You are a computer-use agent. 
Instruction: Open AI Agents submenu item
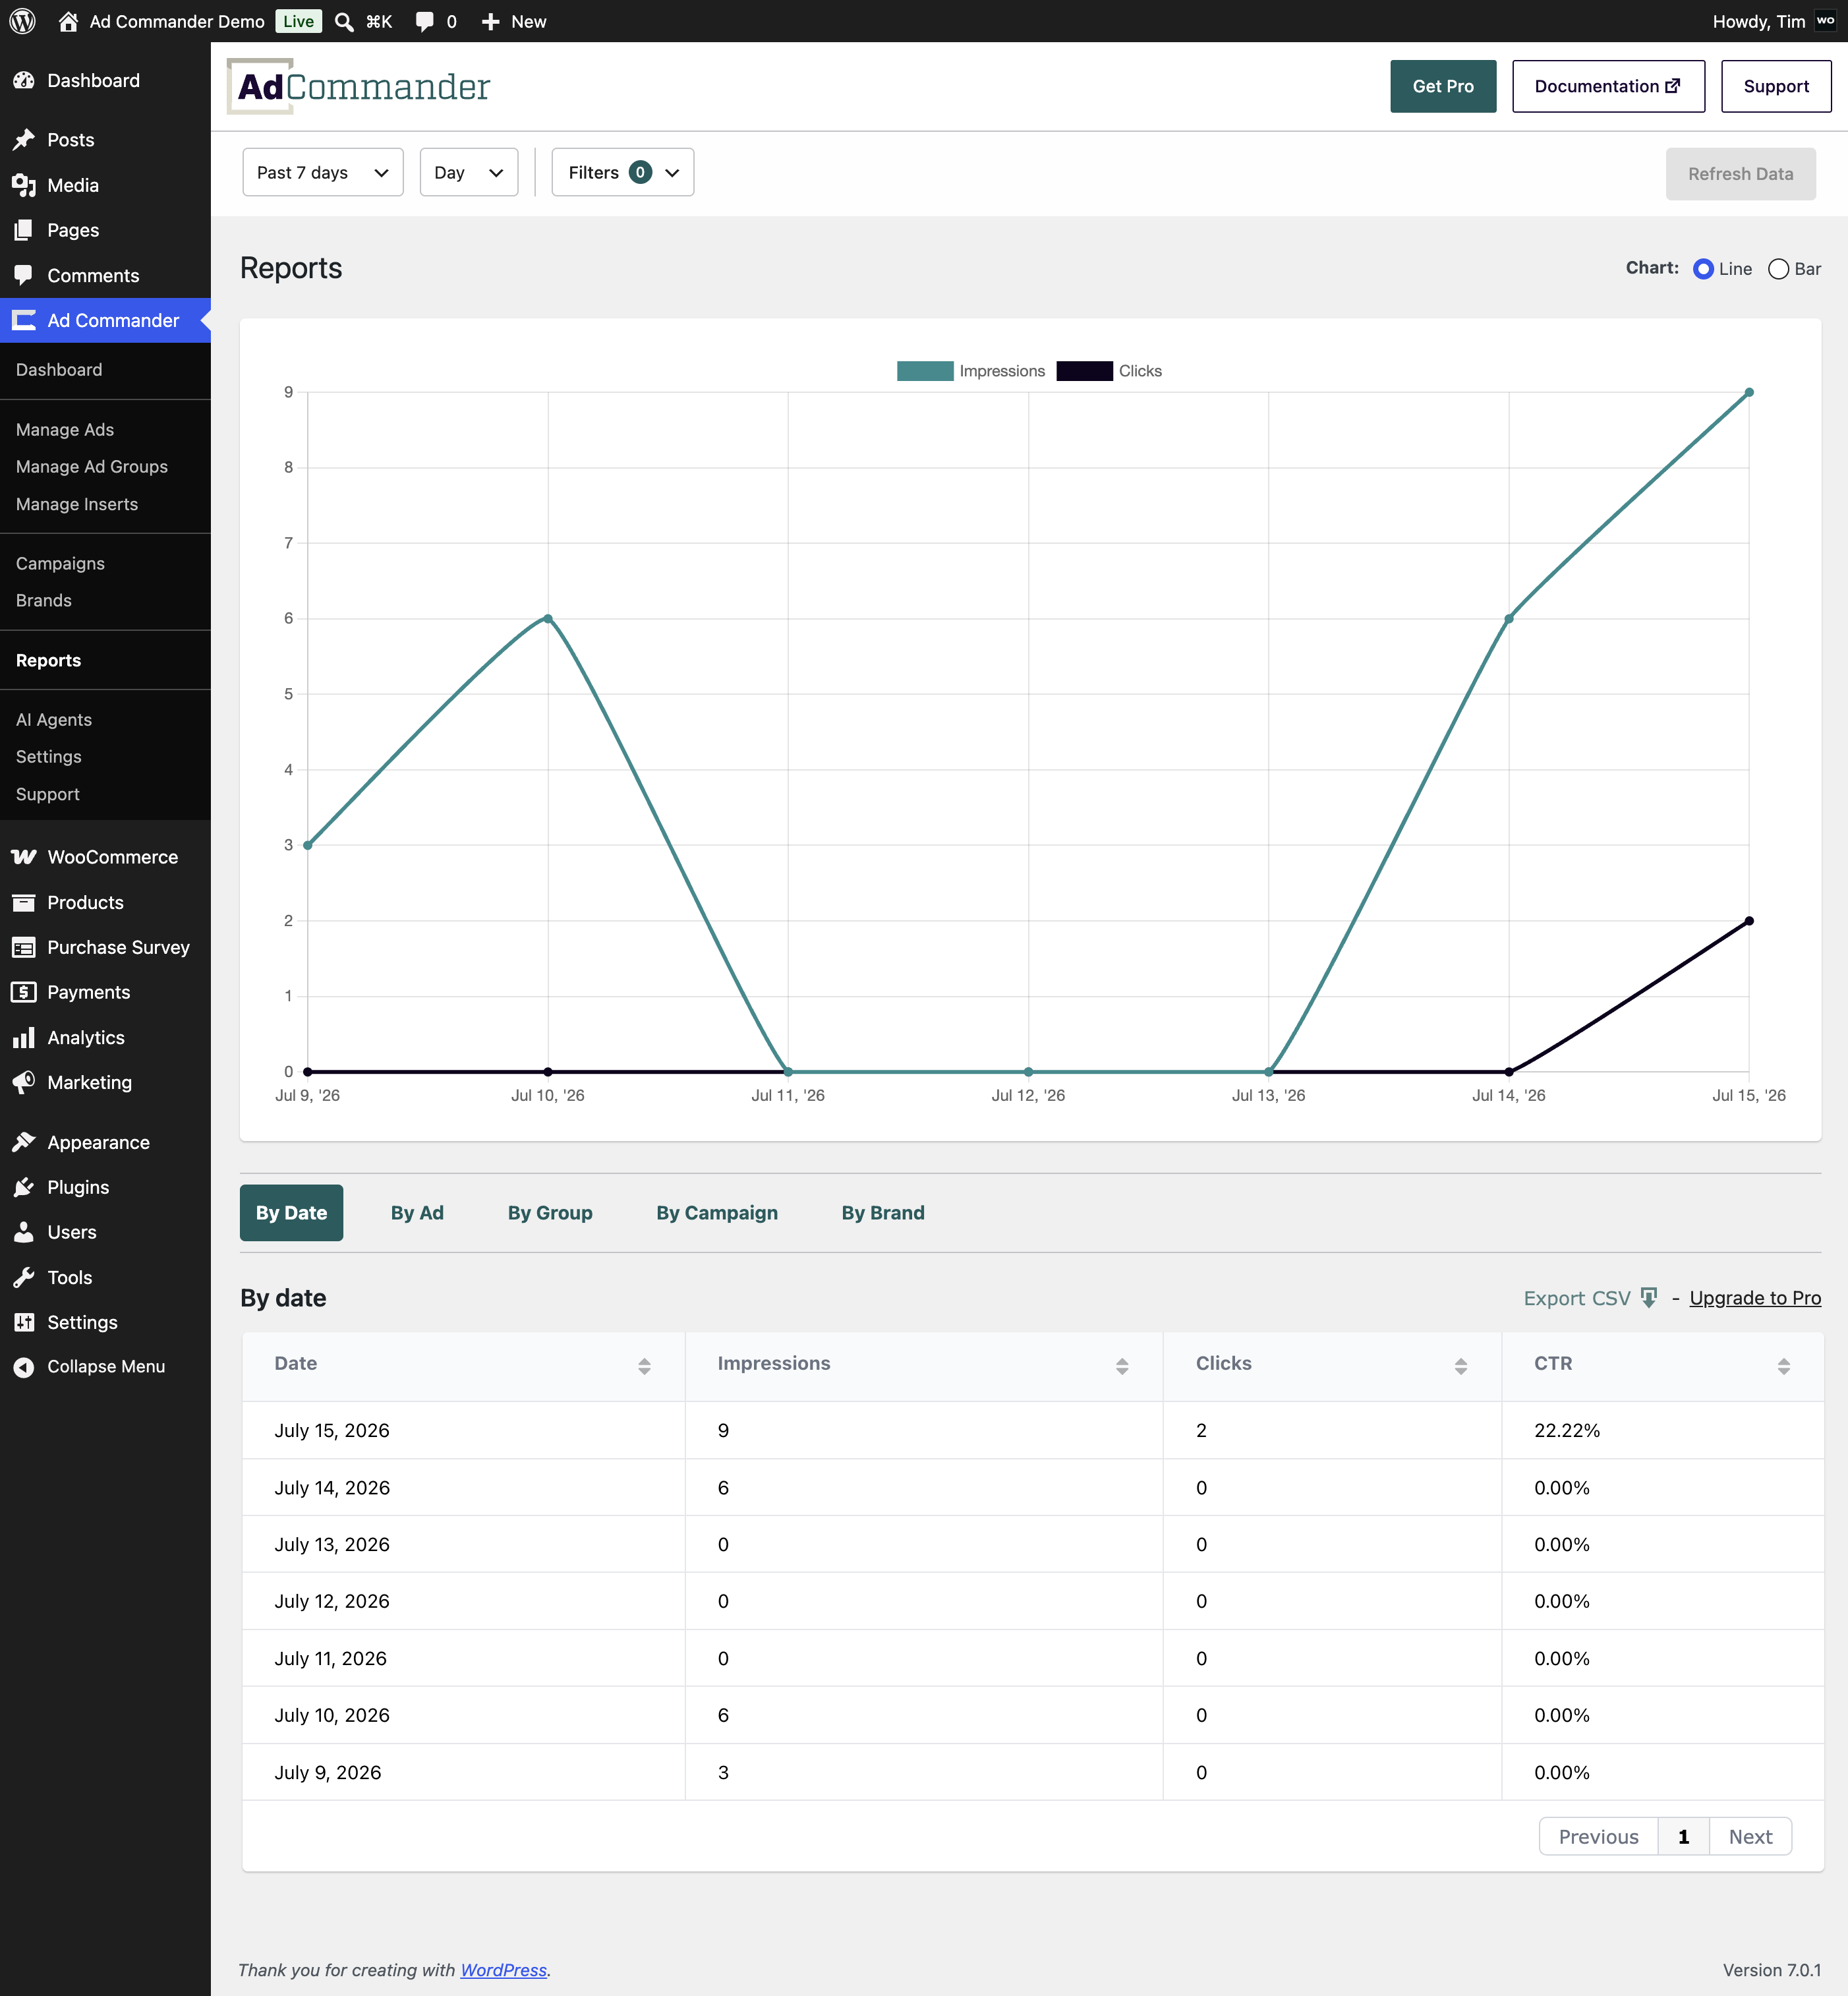tap(54, 720)
